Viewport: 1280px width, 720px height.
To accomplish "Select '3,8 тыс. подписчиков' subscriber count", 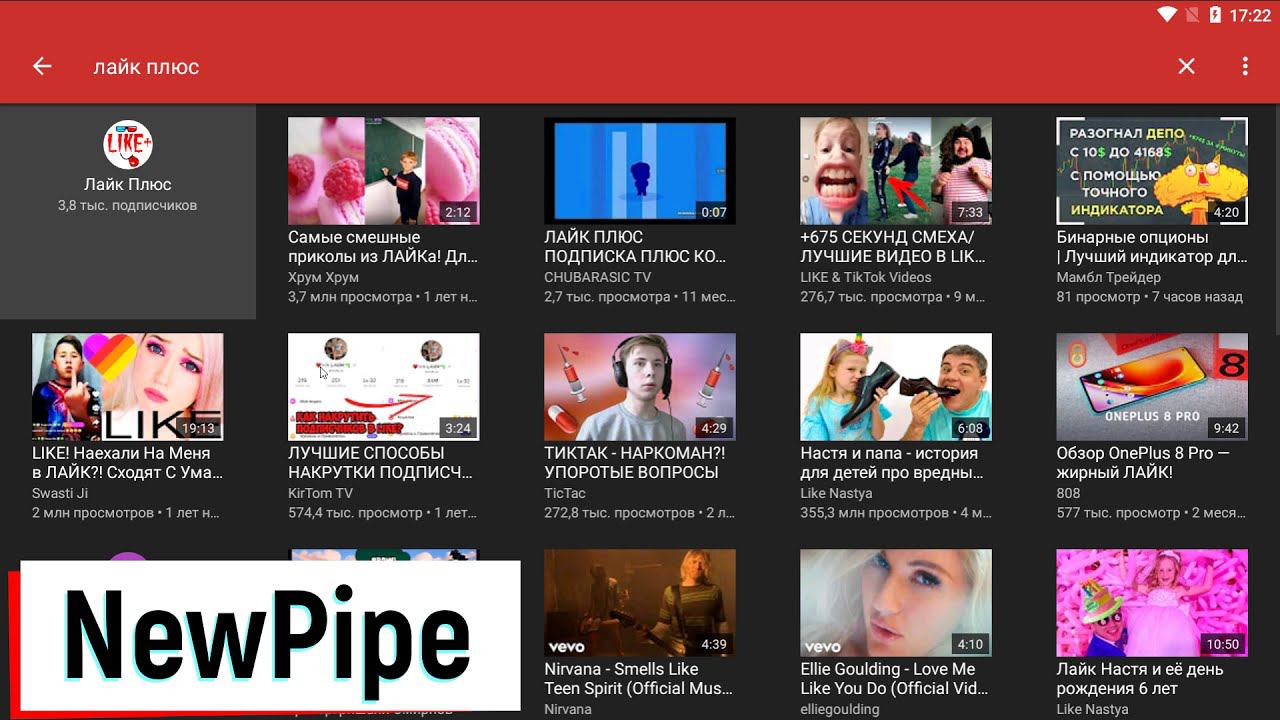I will pyautogui.click(x=128, y=205).
